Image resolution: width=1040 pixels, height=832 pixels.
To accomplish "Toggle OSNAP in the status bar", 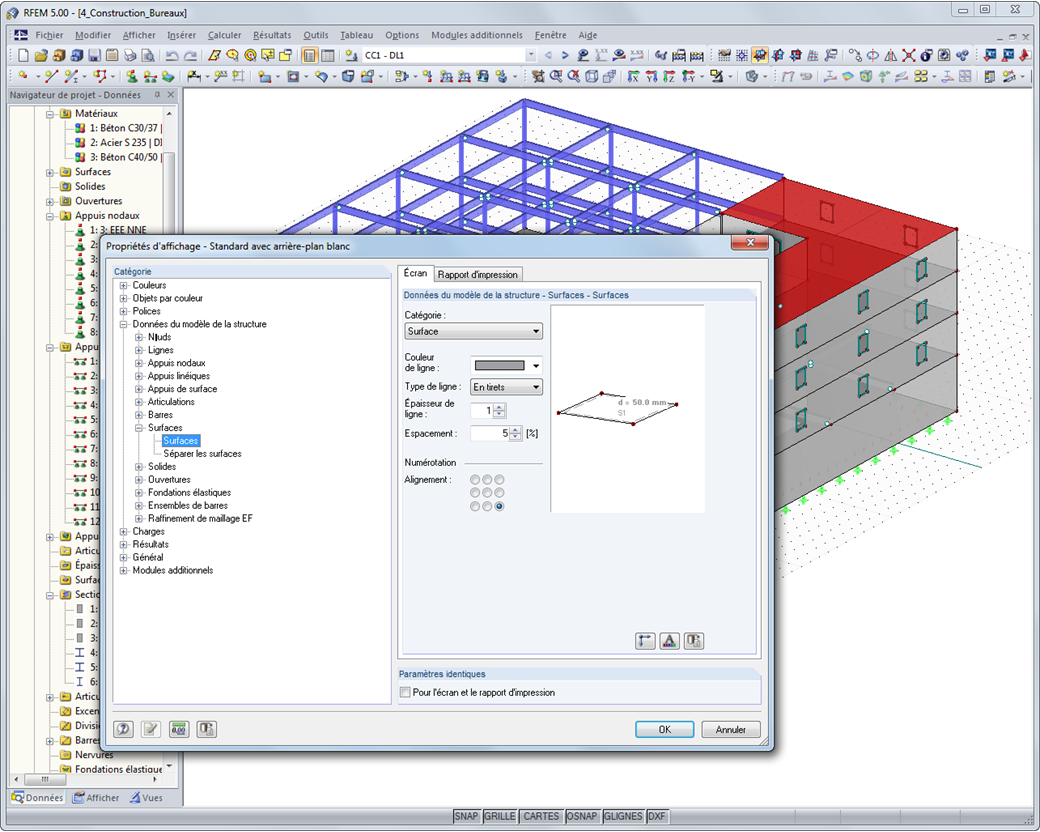I will (x=582, y=816).
